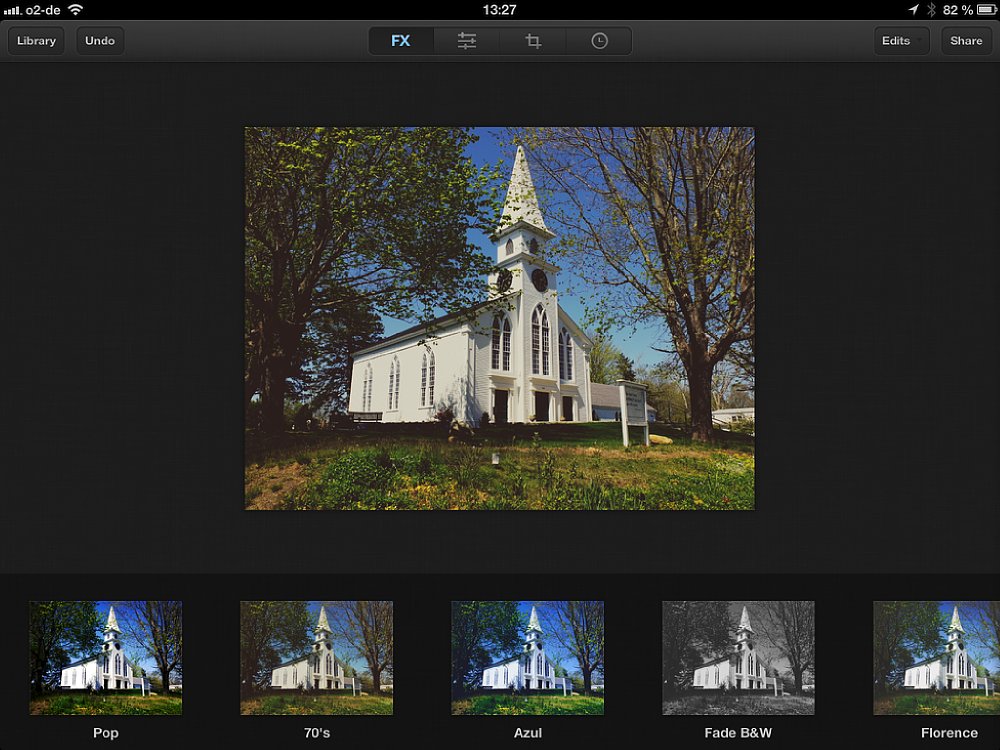Select the FX effects tab

coord(401,41)
